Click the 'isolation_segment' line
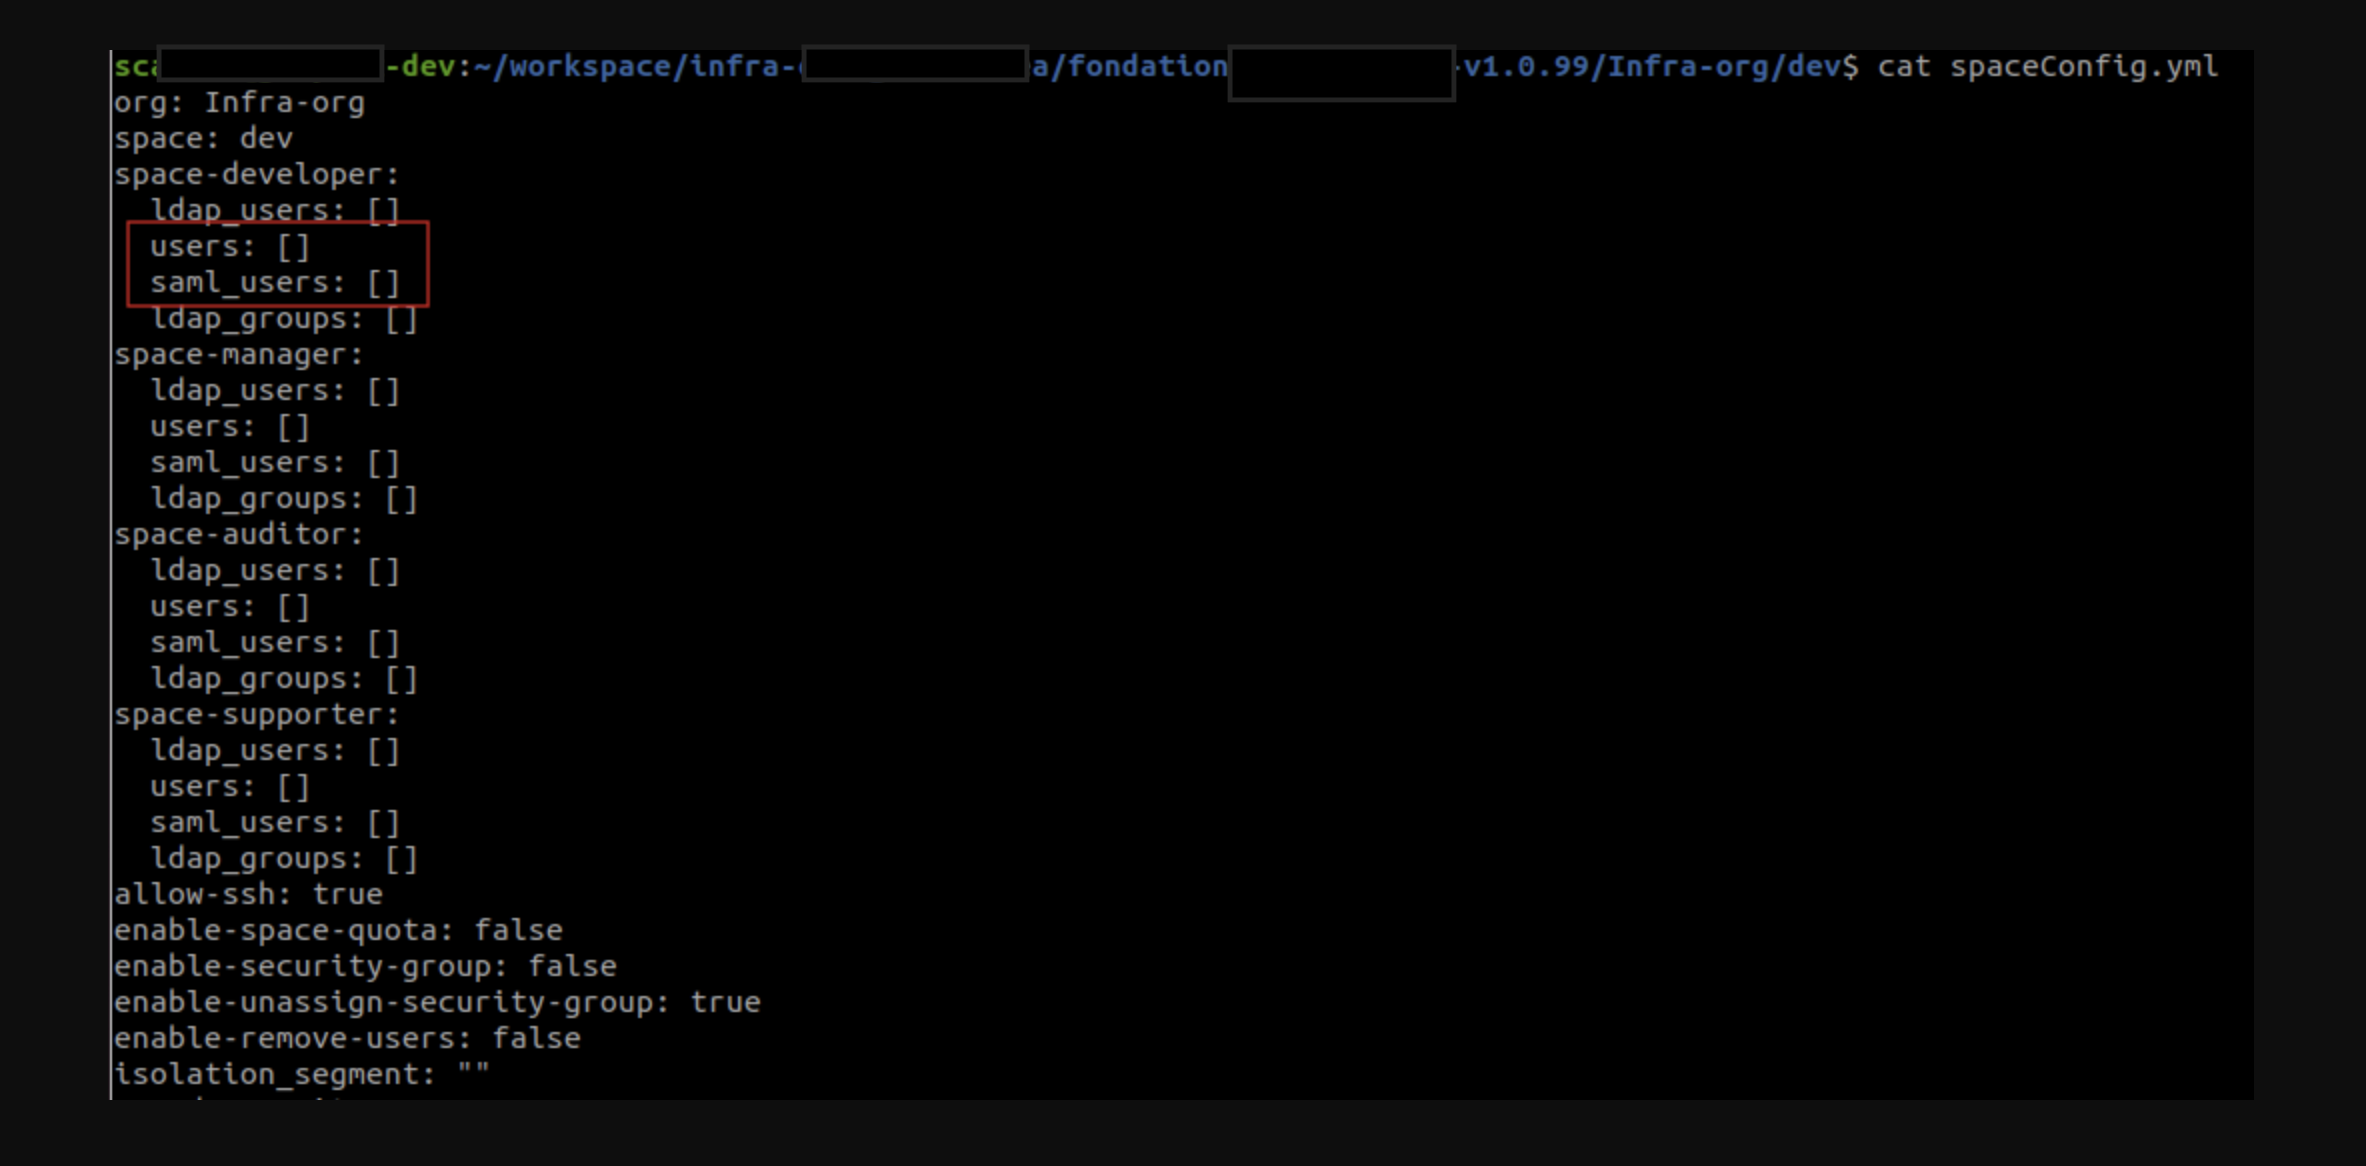Screen dimensions: 2366x1166 click(x=301, y=1075)
